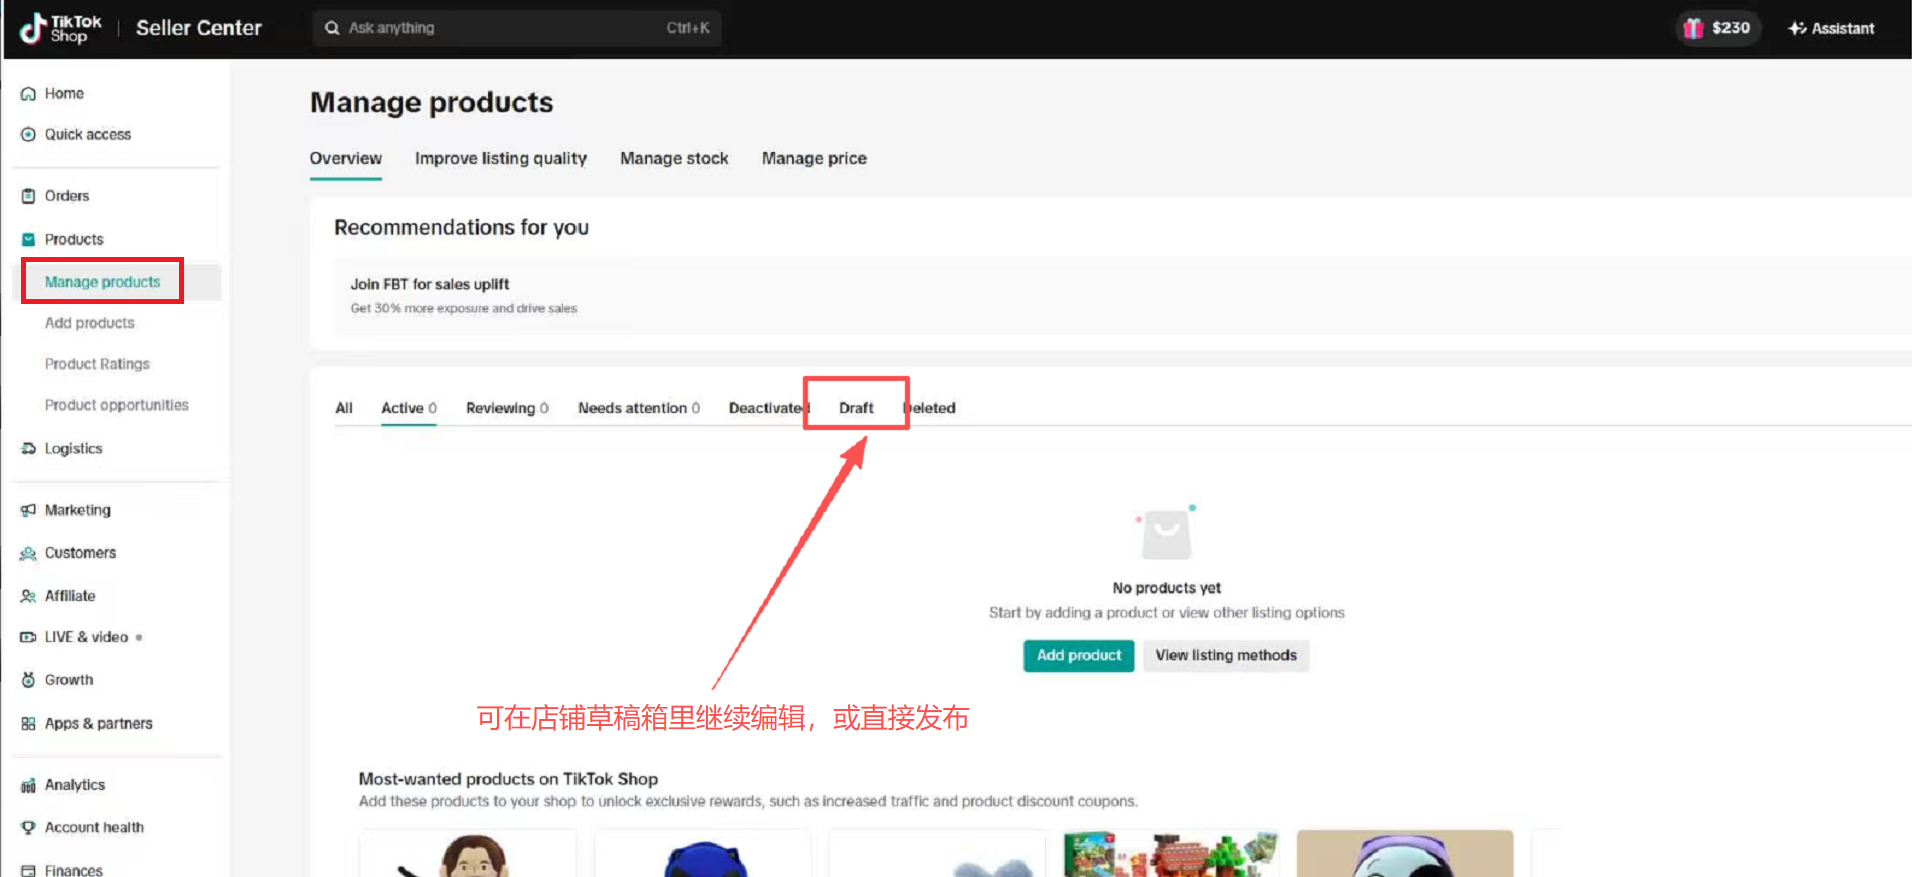The image size is (1912, 877).
Task: Click the Customers people icon
Action: (x=28, y=553)
